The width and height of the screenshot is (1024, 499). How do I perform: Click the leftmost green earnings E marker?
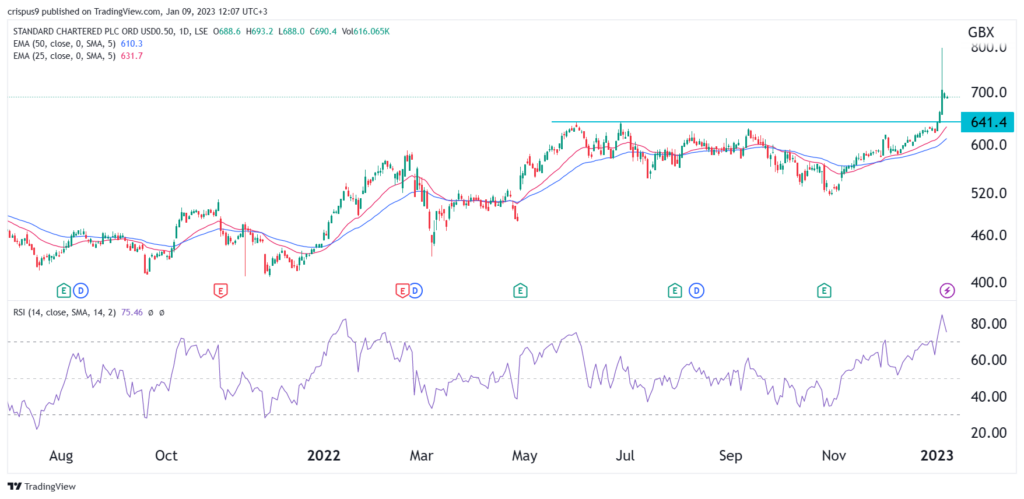[x=64, y=290]
